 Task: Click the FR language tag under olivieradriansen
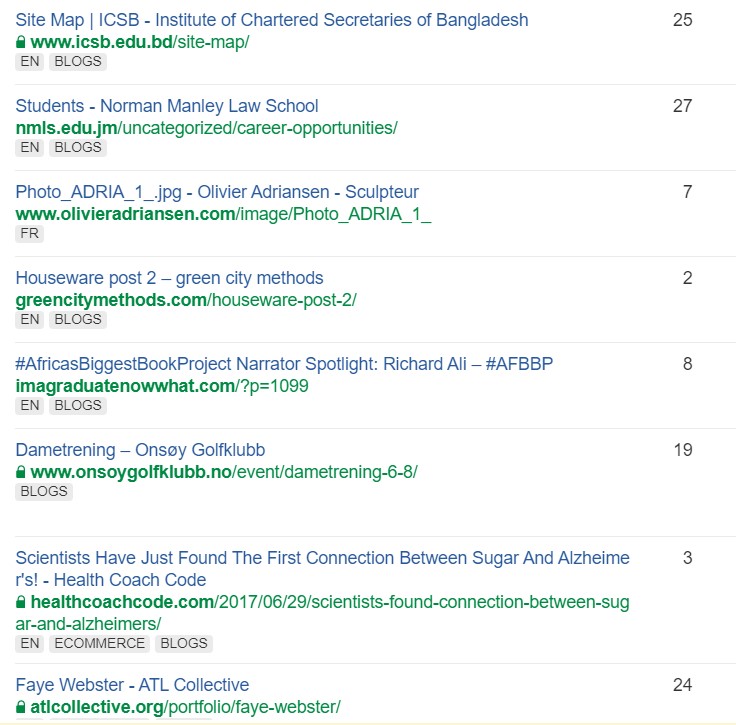30,233
